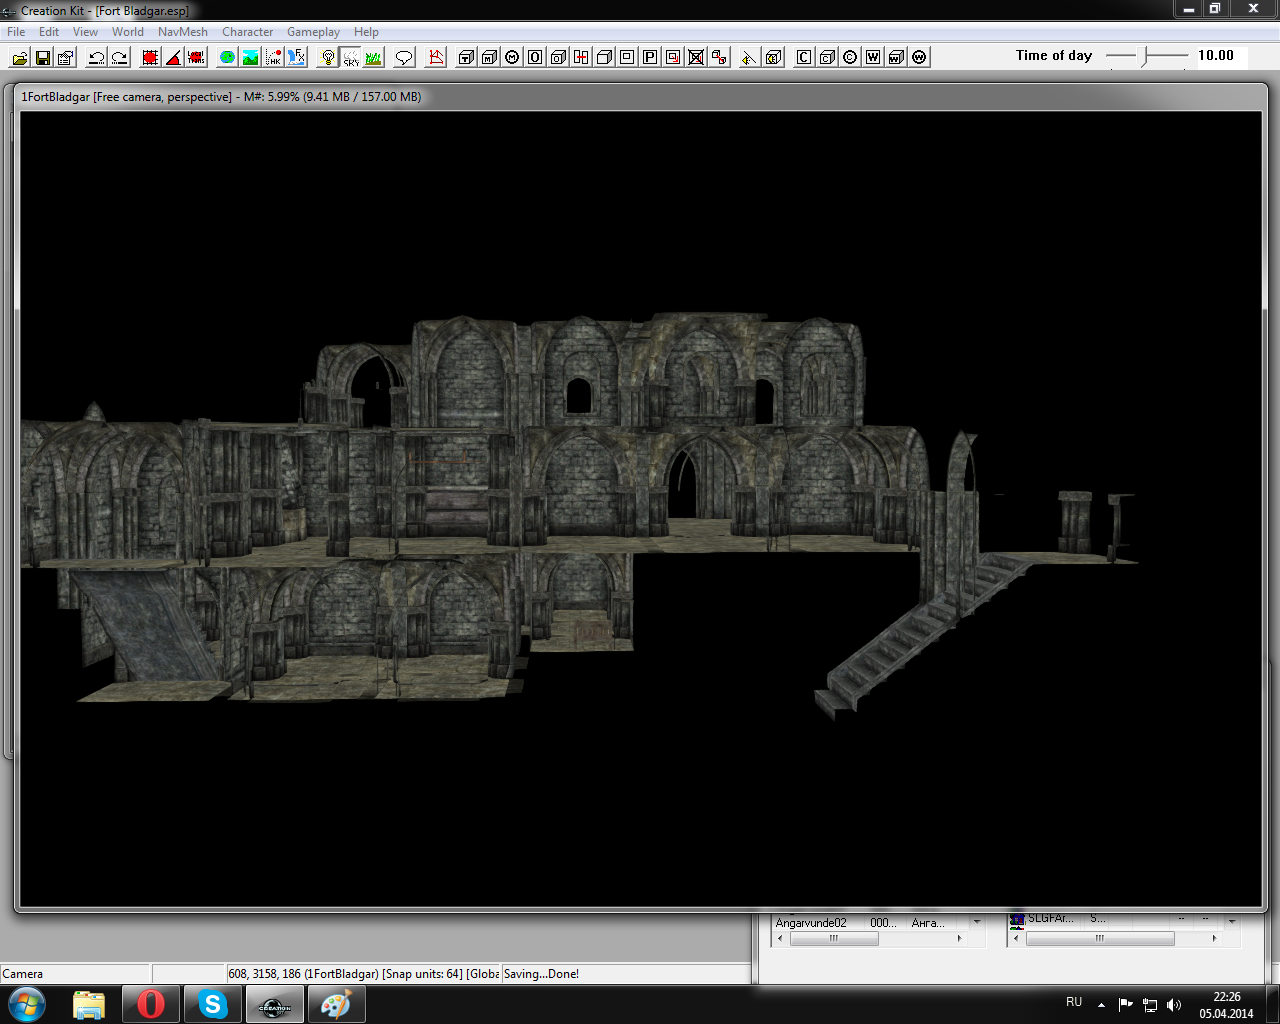Screen dimensions: 1280x1024
Task: Toggle the Local Trans toolbar icon
Action: pos(196,57)
